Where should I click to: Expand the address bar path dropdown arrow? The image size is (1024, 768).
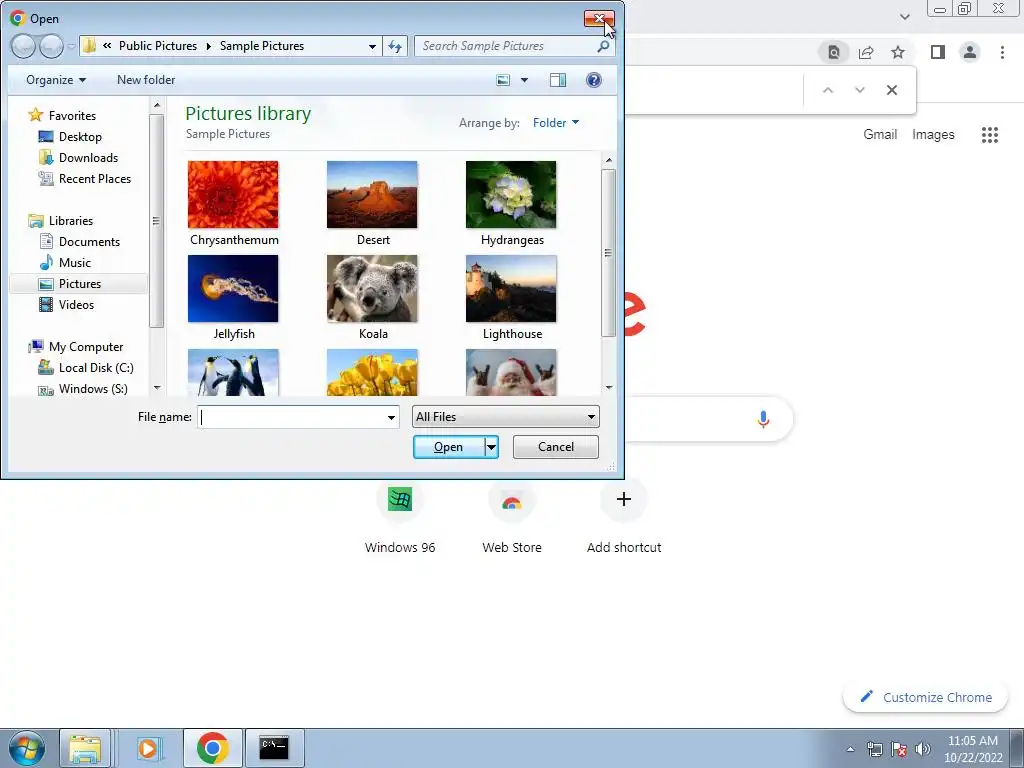[372, 46]
